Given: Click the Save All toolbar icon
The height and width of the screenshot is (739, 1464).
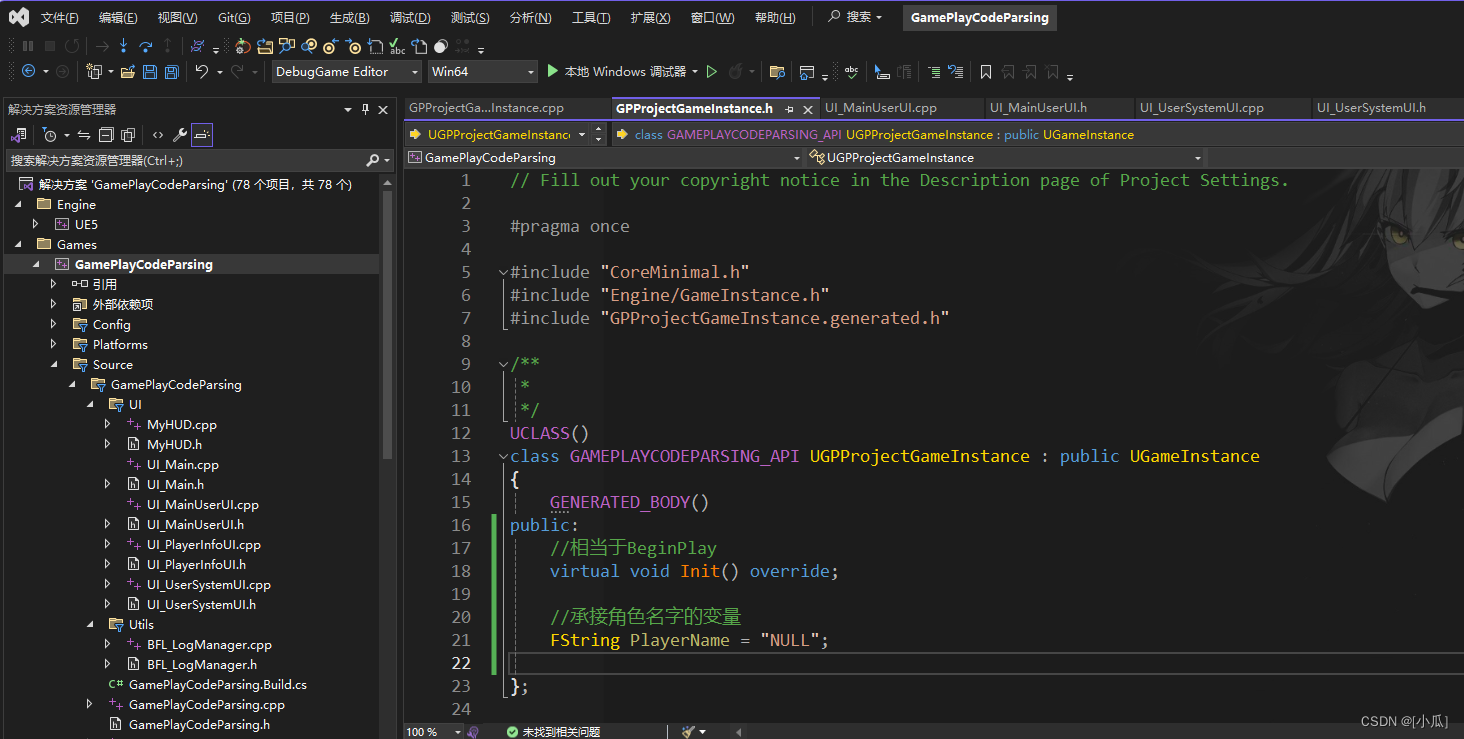Looking at the screenshot, I should click(172, 72).
